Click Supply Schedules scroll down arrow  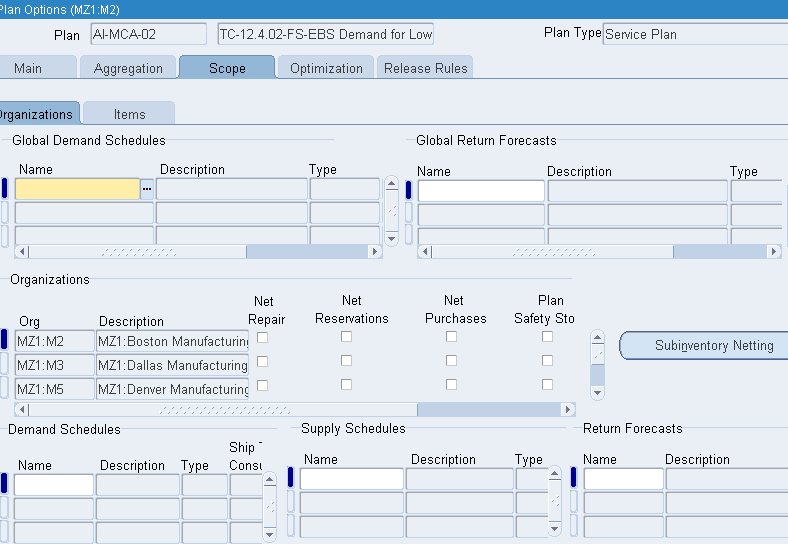[x=554, y=528]
